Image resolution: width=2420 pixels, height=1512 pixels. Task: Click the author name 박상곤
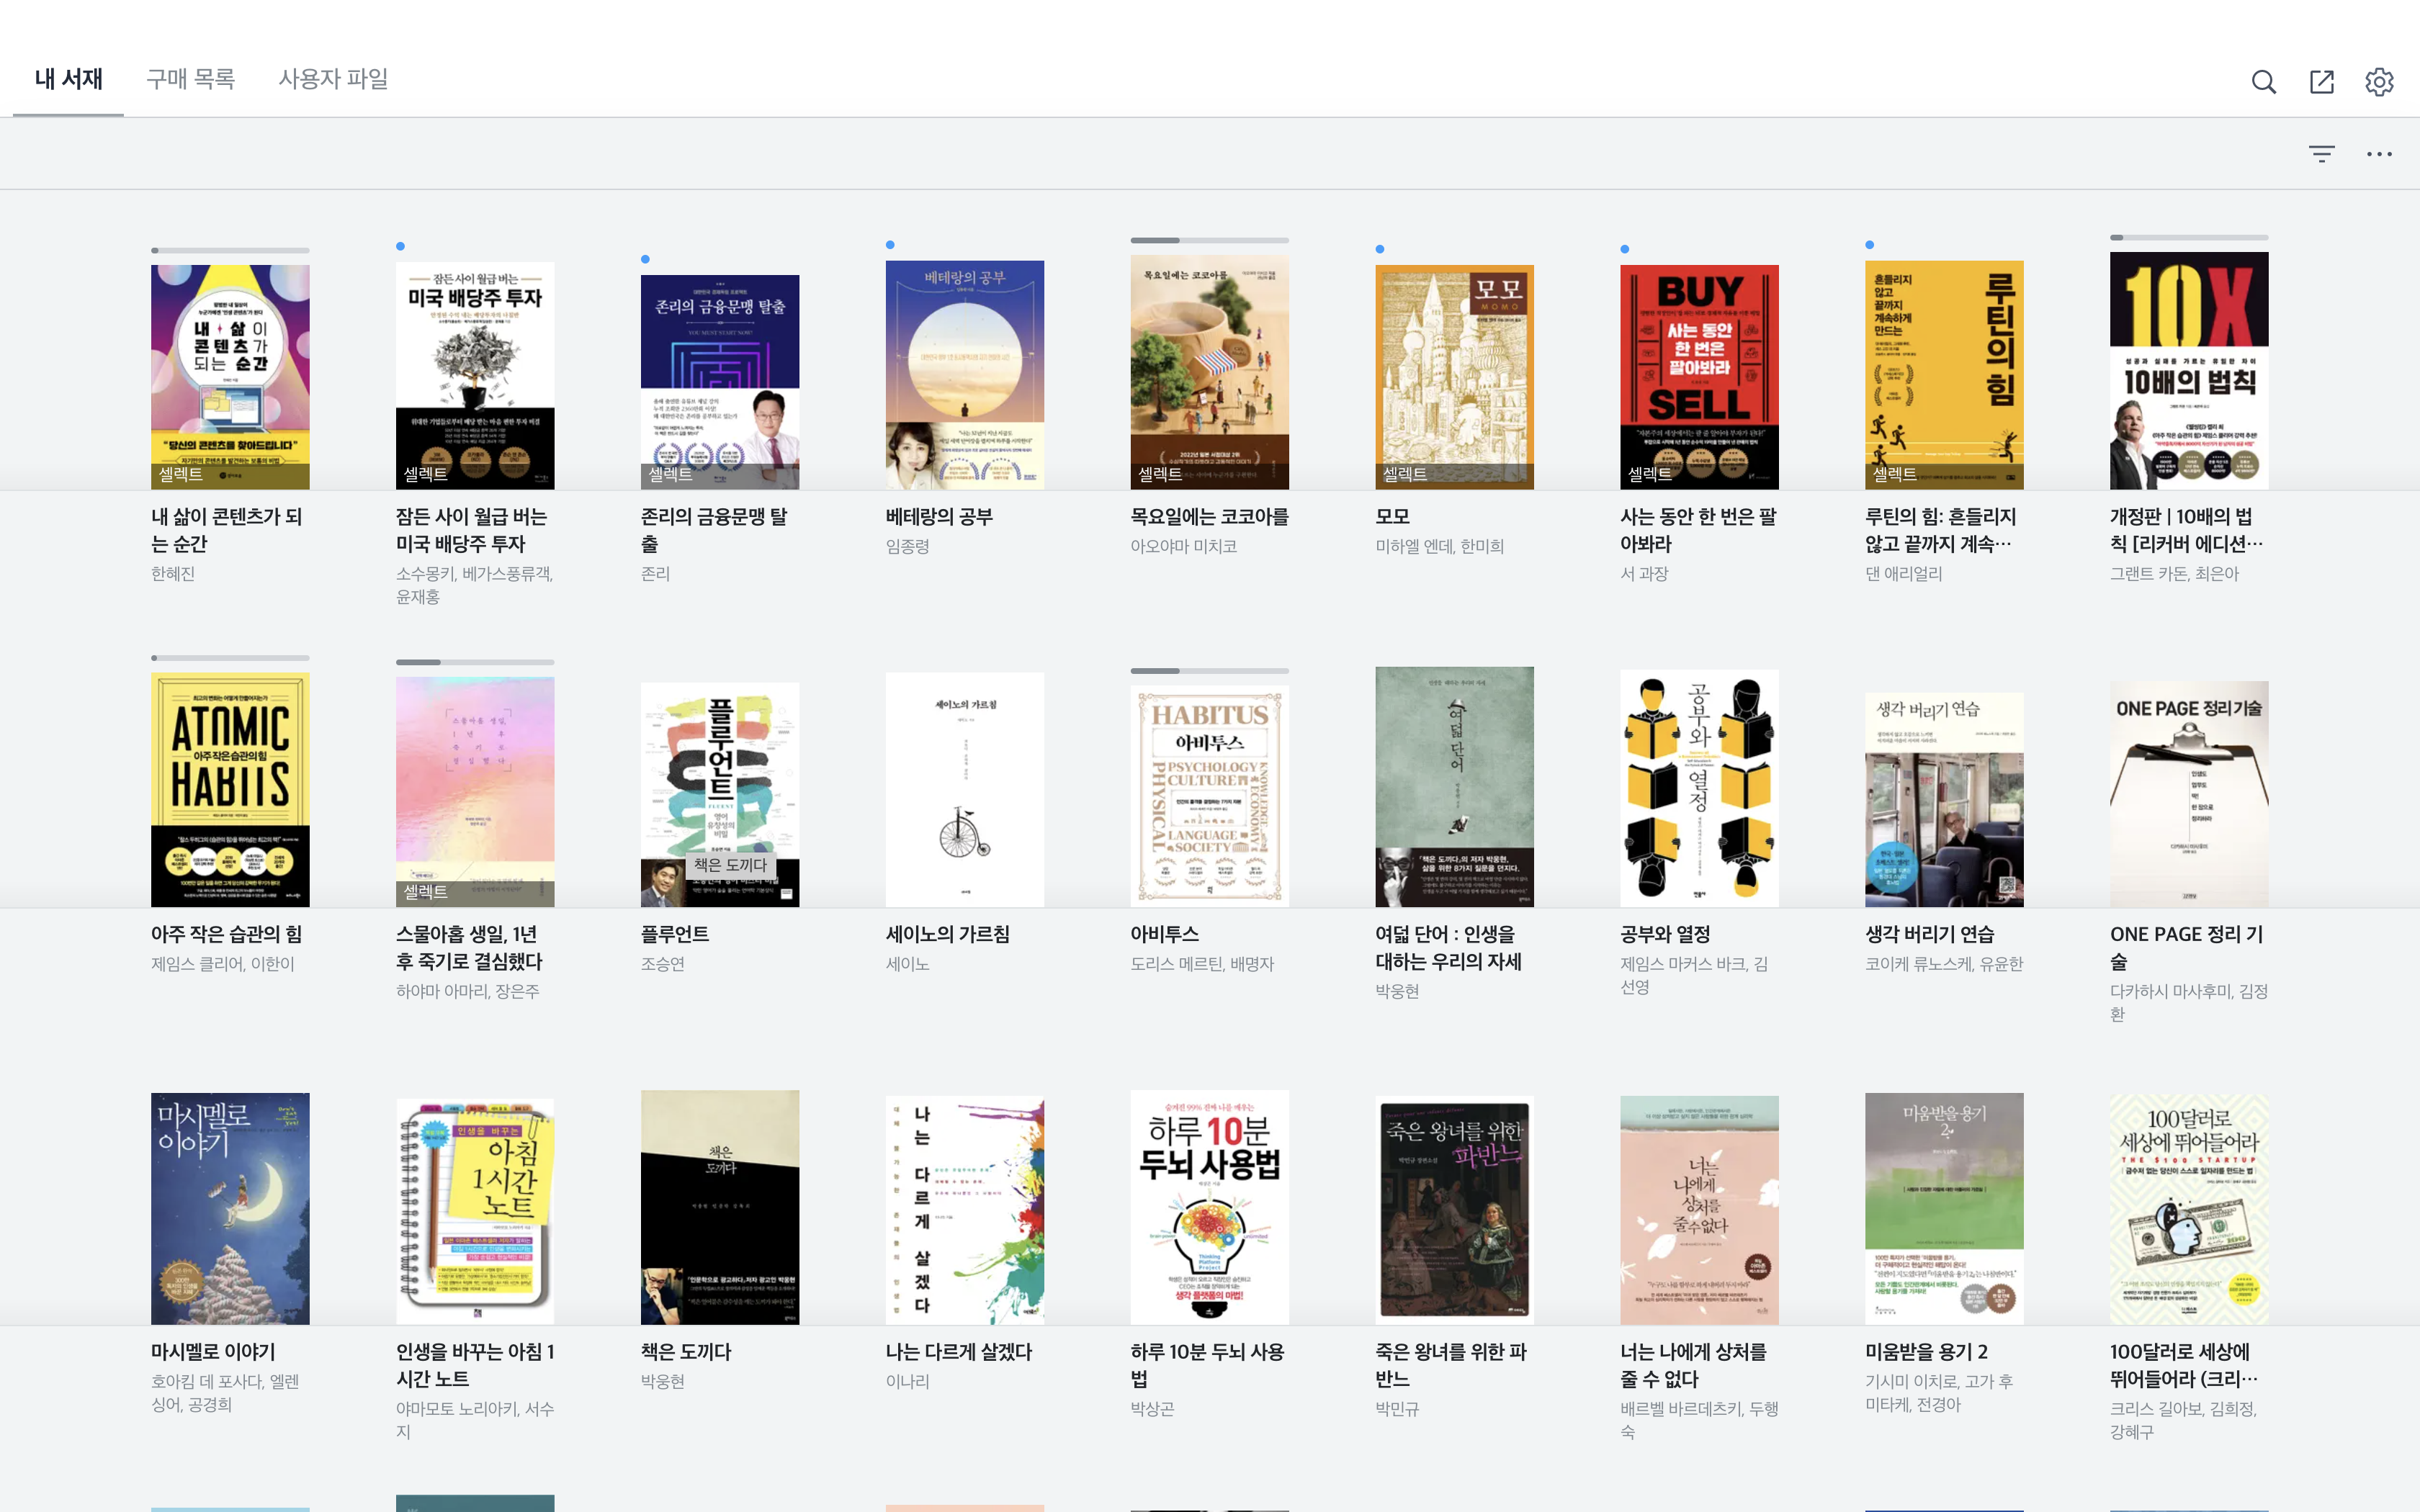(x=1152, y=1408)
